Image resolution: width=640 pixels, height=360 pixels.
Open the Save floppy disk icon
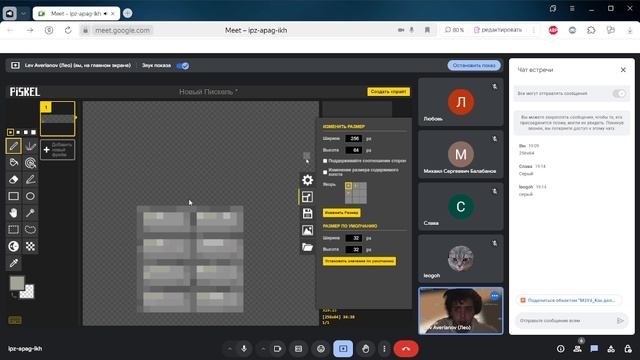pyautogui.click(x=307, y=213)
